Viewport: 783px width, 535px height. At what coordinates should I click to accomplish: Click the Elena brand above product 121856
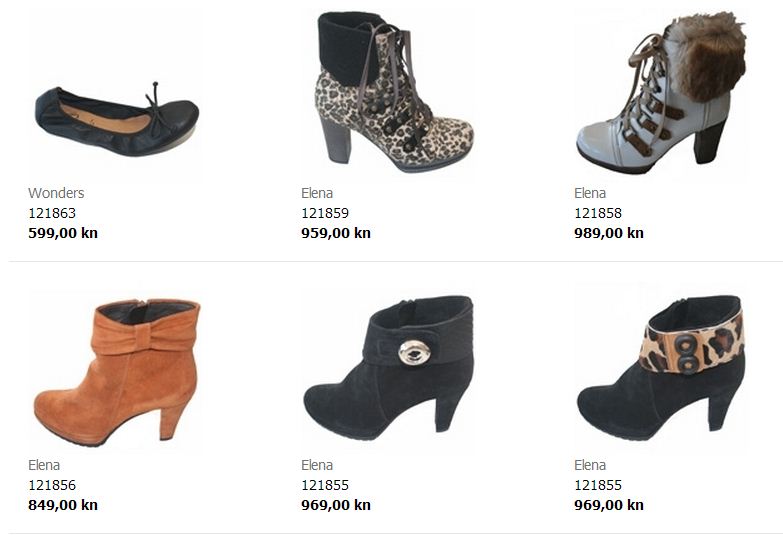[44, 465]
